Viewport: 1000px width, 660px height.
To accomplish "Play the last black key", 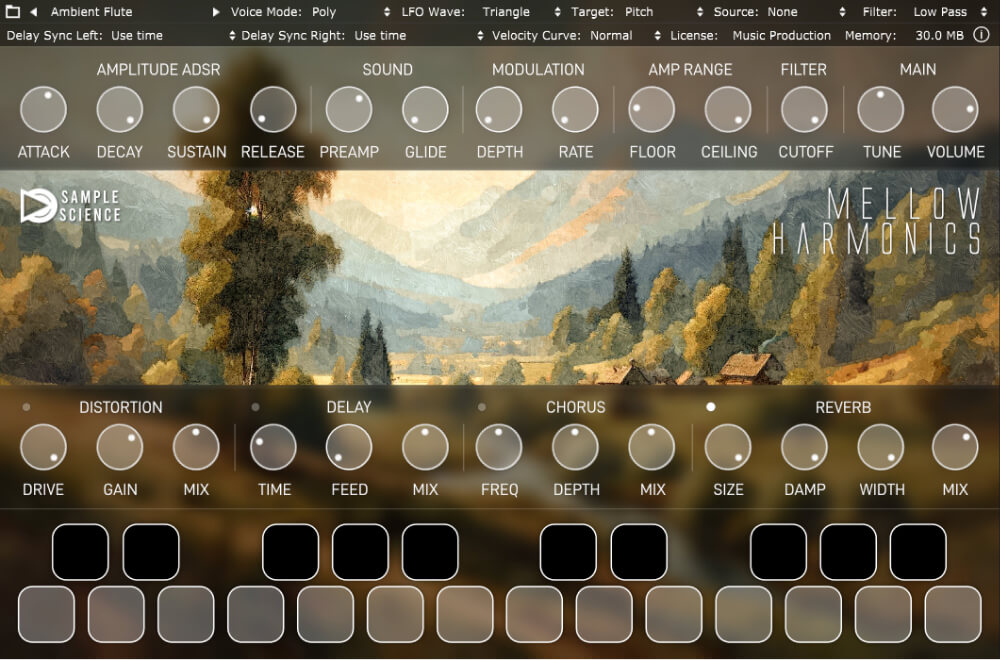I will (x=918, y=552).
